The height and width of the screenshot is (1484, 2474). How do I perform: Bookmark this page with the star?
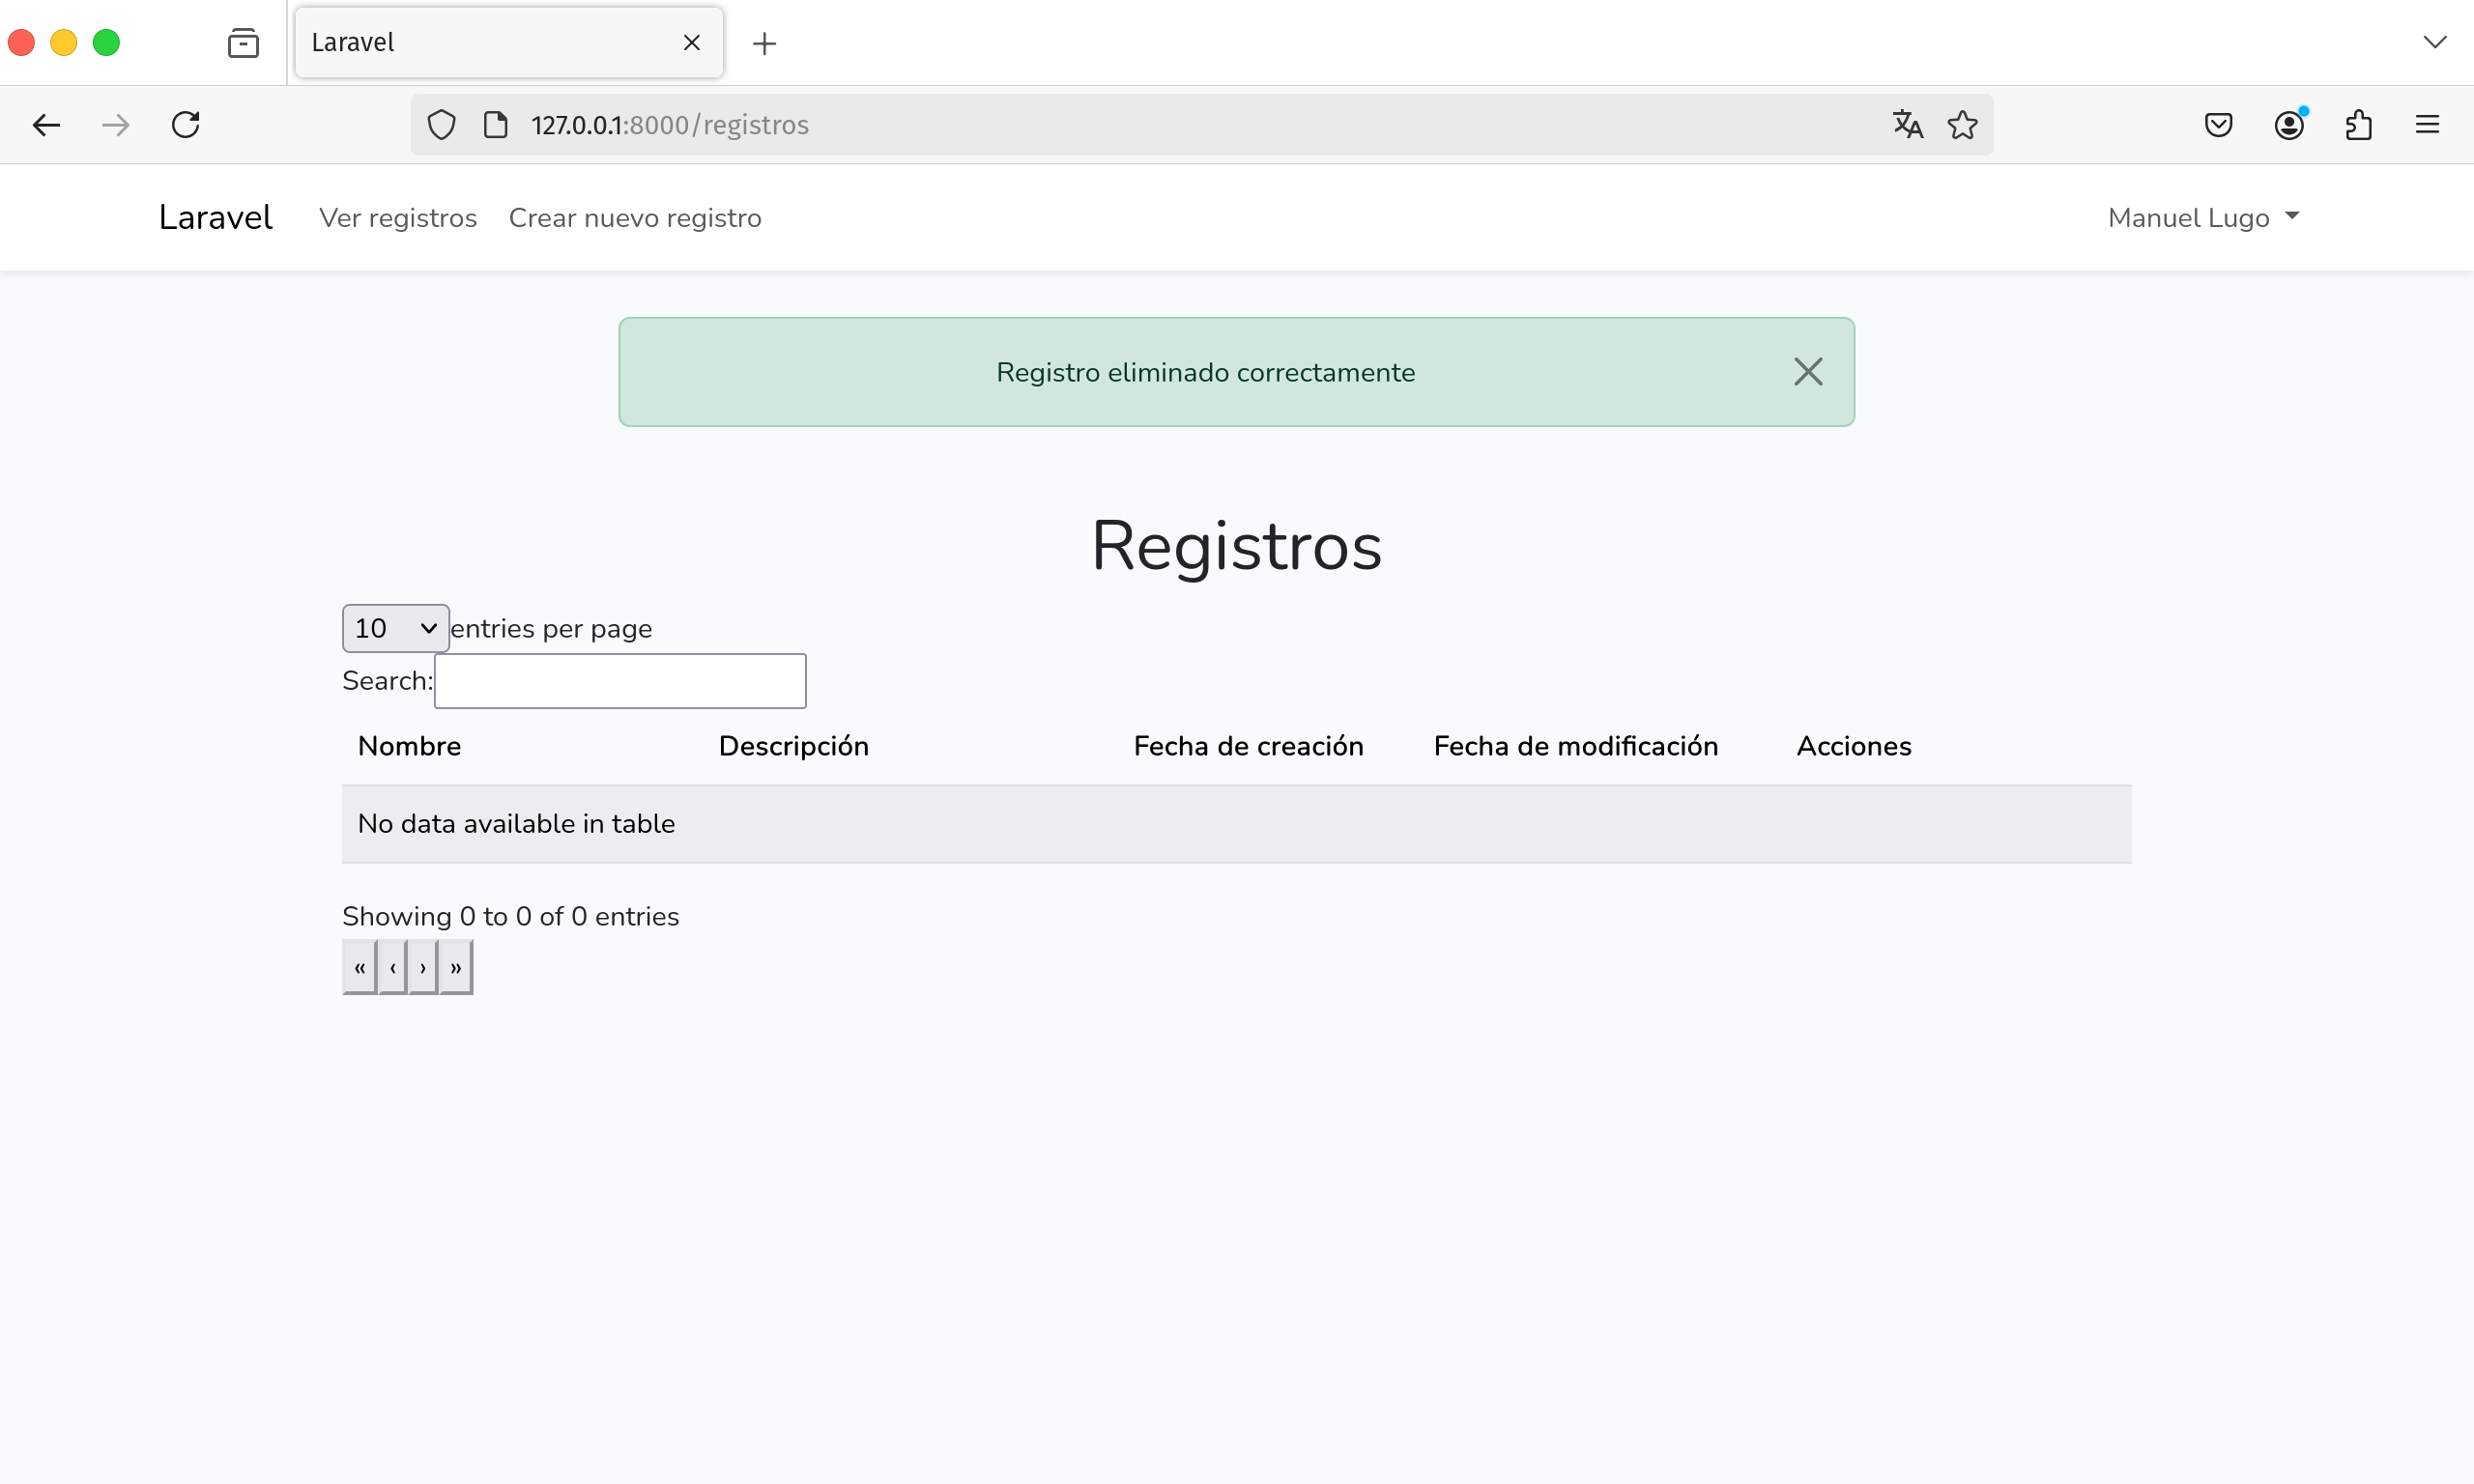1962,125
